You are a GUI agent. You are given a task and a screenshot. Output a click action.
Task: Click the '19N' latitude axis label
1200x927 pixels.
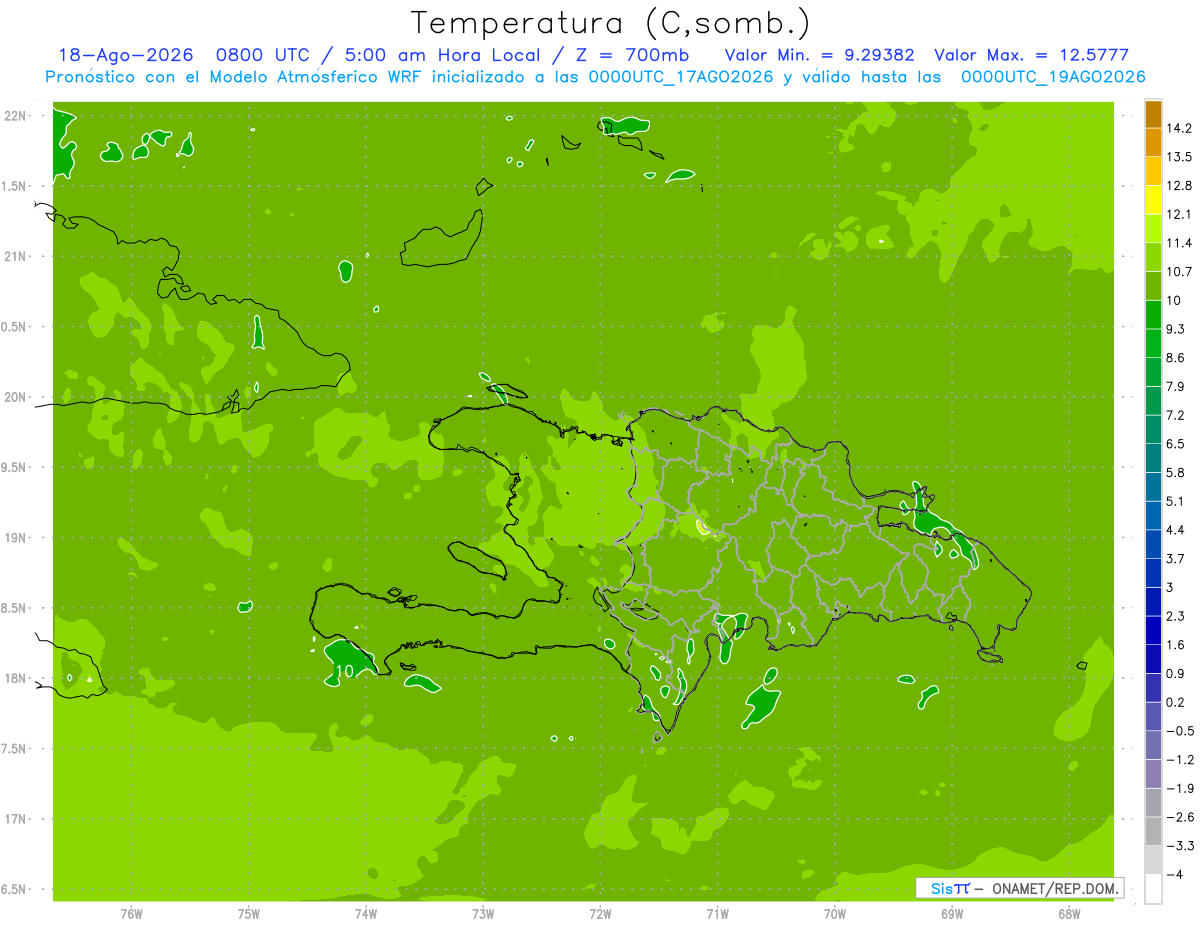point(15,538)
